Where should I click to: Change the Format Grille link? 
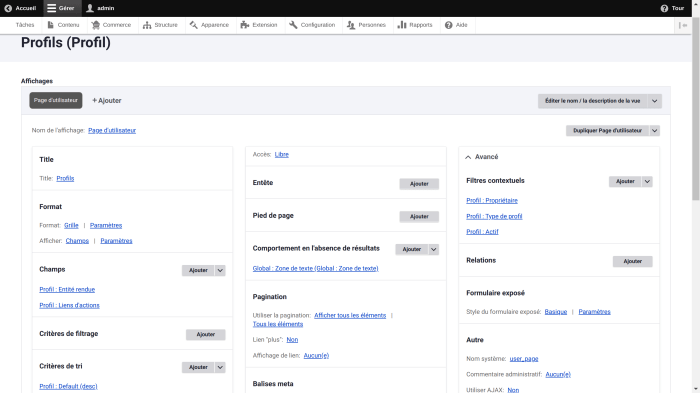click(71, 226)
